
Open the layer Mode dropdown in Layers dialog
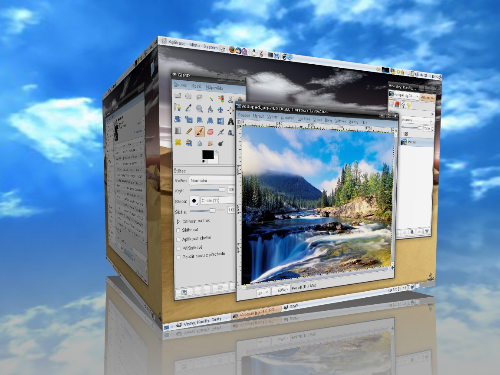coord(417,120)
